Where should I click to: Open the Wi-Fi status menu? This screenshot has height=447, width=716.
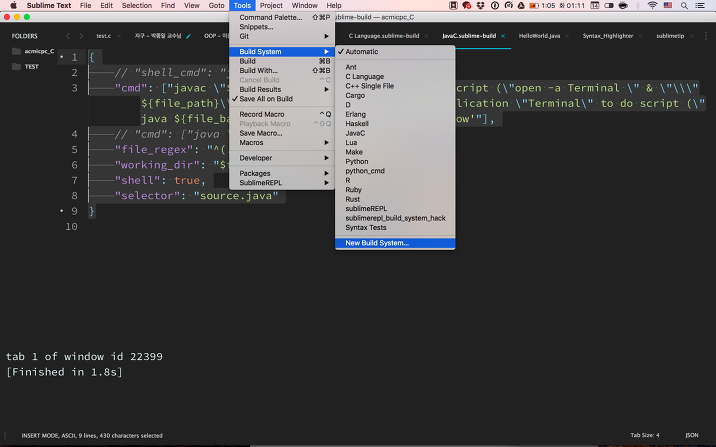[652, 5]
